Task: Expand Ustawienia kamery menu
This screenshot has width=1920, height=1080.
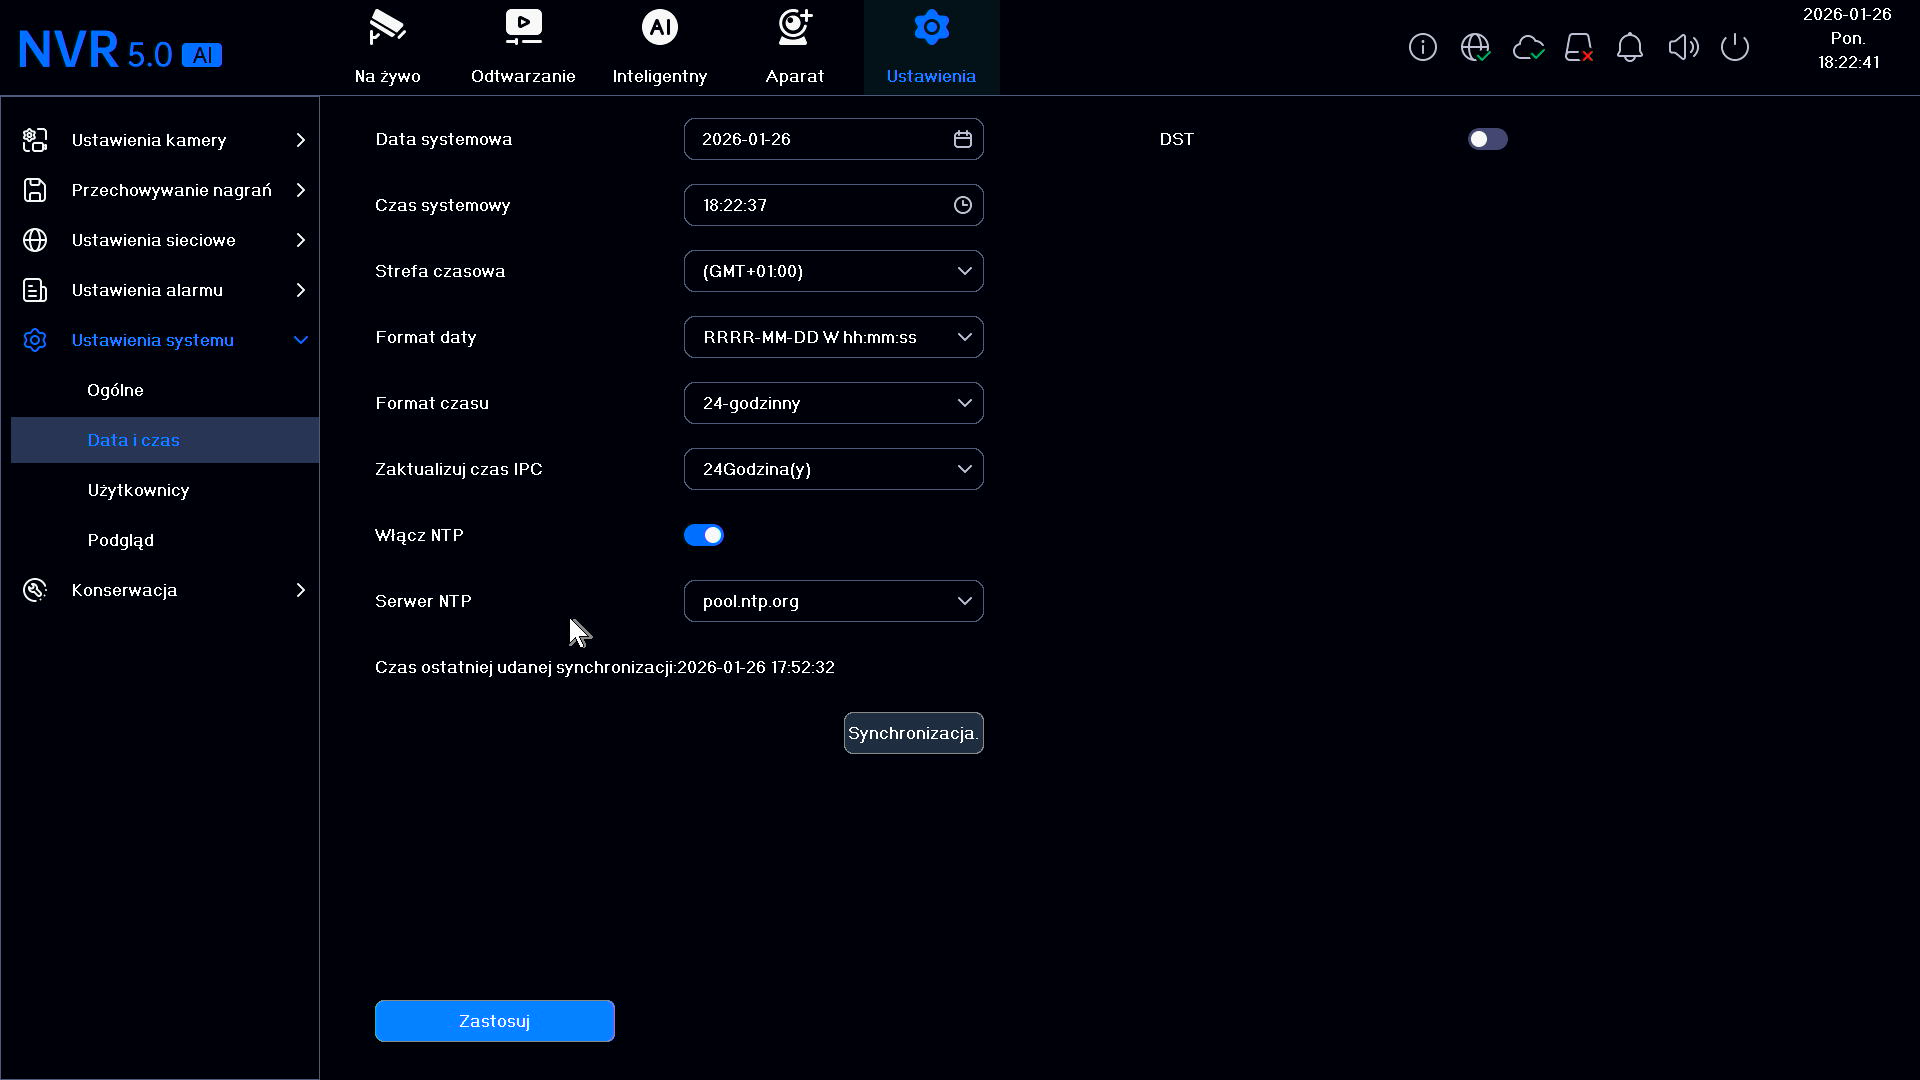Action: [x=165, y=140]
